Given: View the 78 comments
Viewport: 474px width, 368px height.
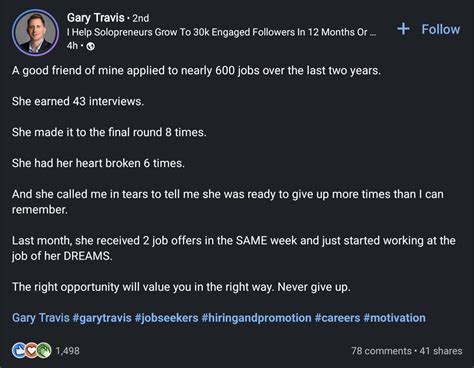Looking at the screenshot, I should click(x=381, y=351).
